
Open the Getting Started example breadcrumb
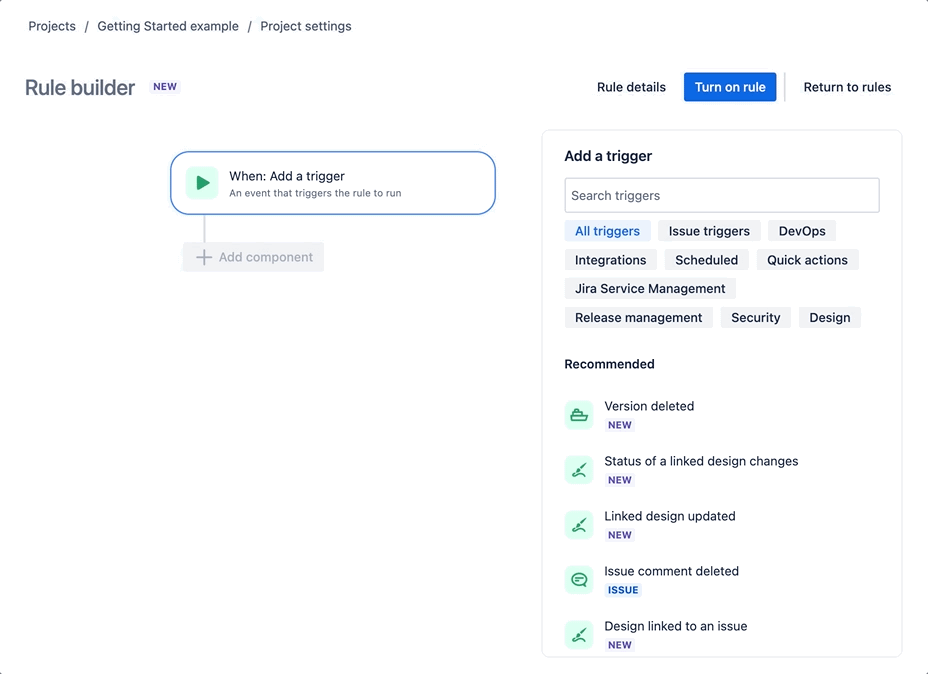pyautogui.click(x=168, y=26)
